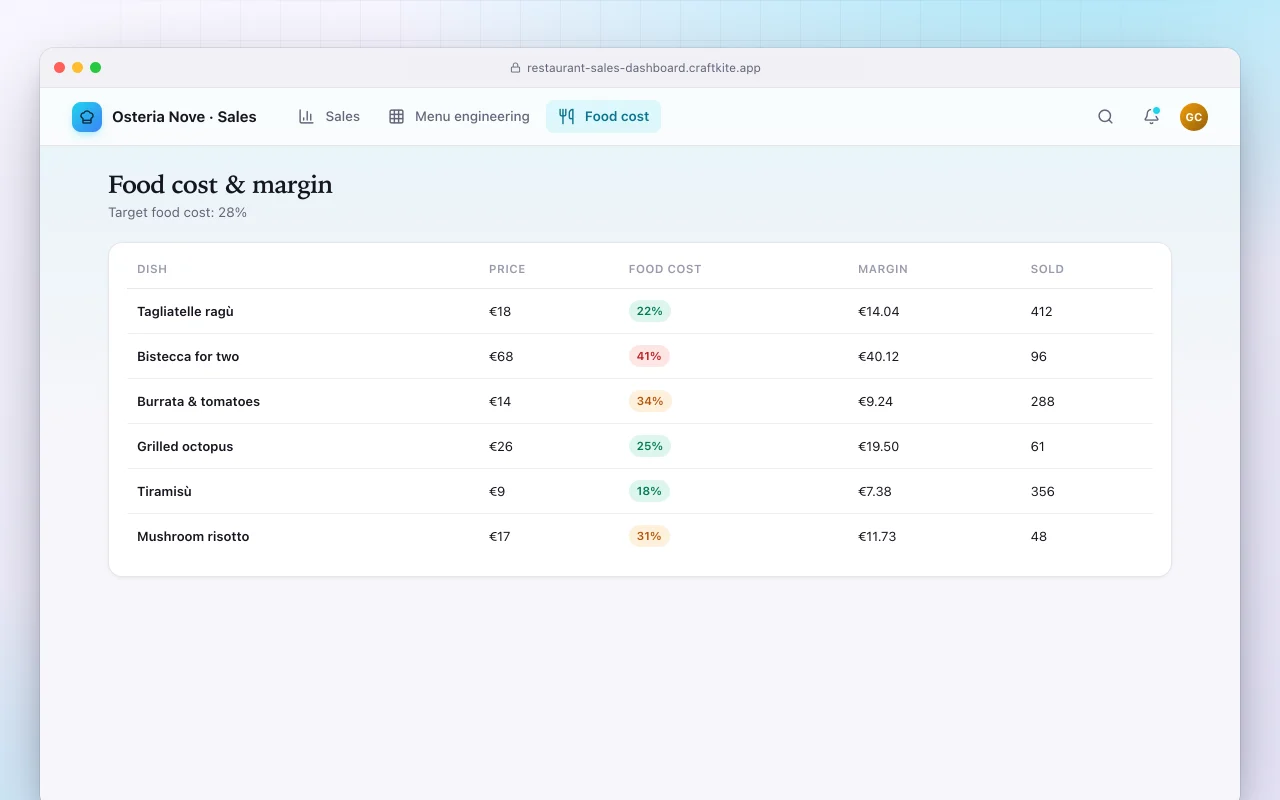Select the Grilled octopus dish name

[x=185, y=446]
